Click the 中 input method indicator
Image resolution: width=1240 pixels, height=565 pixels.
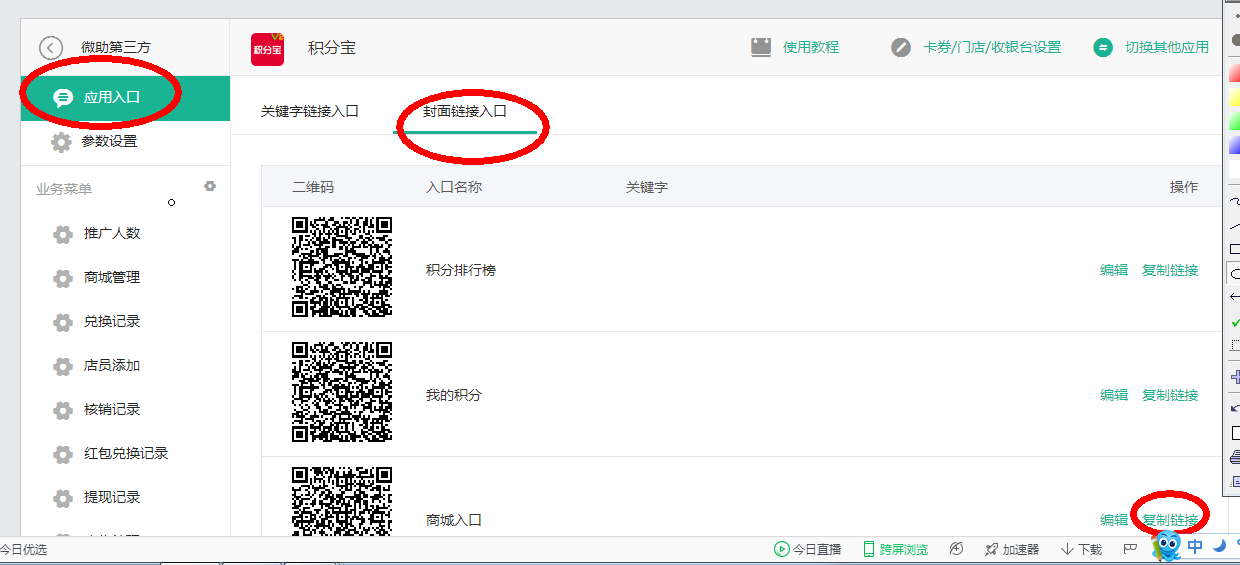1196,547
